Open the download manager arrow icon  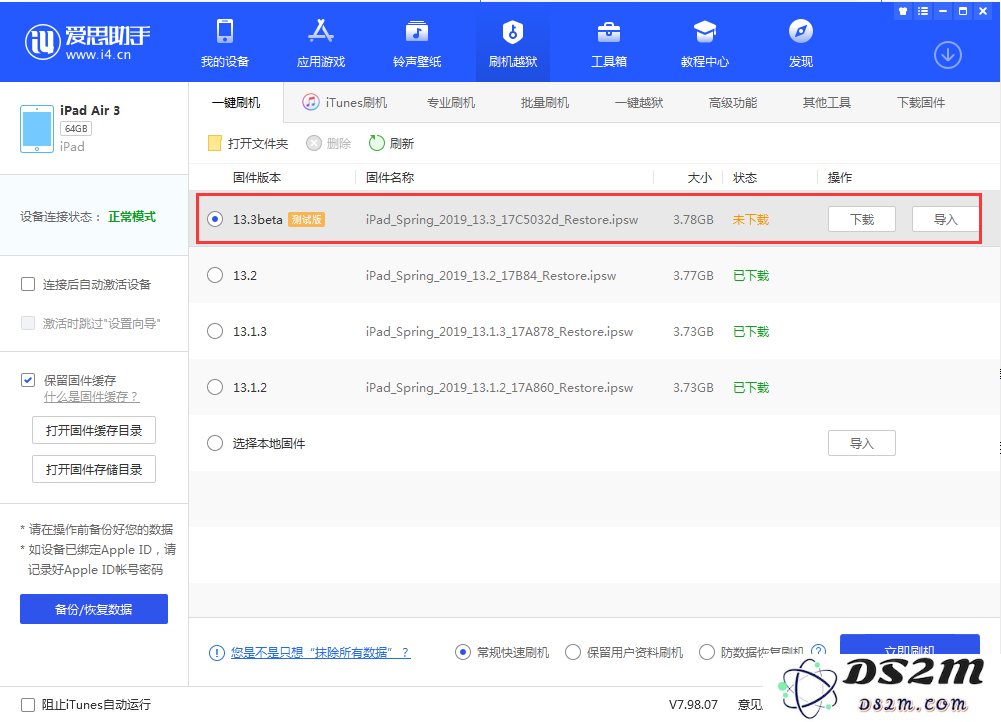tap(947, 55)
